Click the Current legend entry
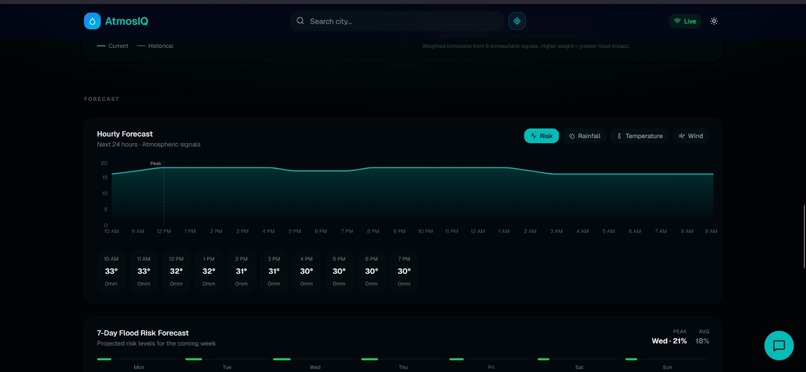 point(113,46)
